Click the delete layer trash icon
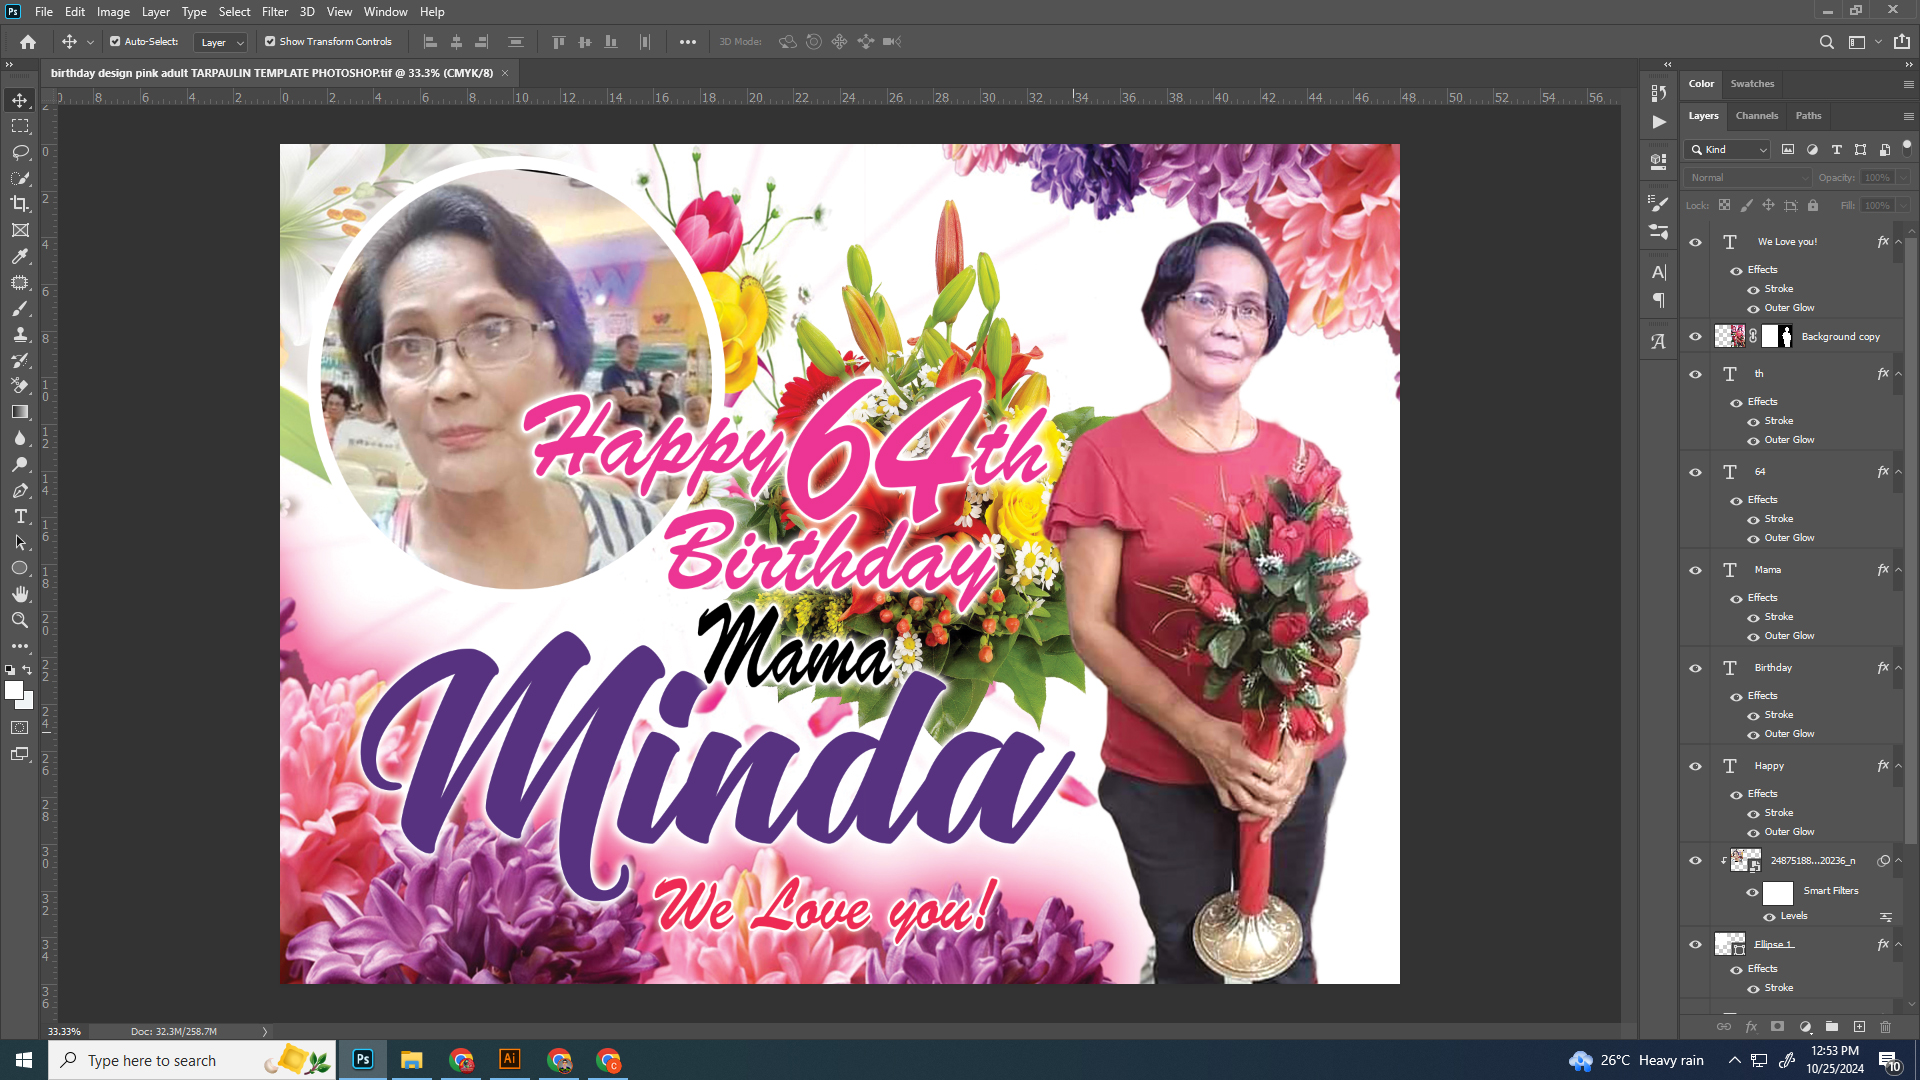 tap(1885, 1027)
